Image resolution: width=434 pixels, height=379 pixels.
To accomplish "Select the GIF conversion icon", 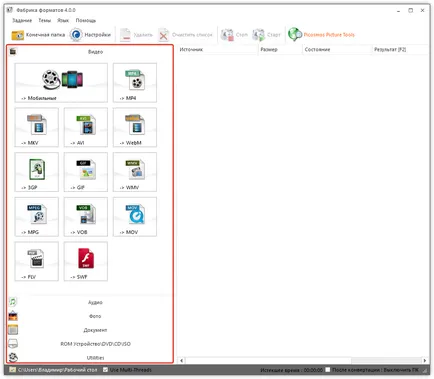I will 86,172.
